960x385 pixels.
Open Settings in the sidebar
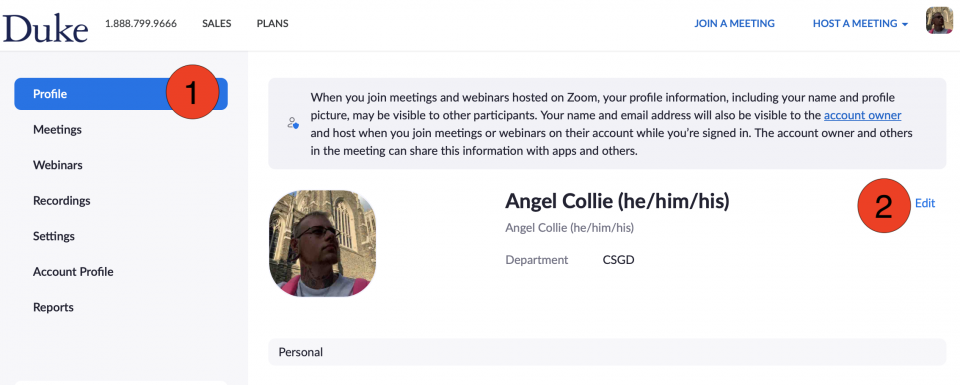click(x=54, y=236)
